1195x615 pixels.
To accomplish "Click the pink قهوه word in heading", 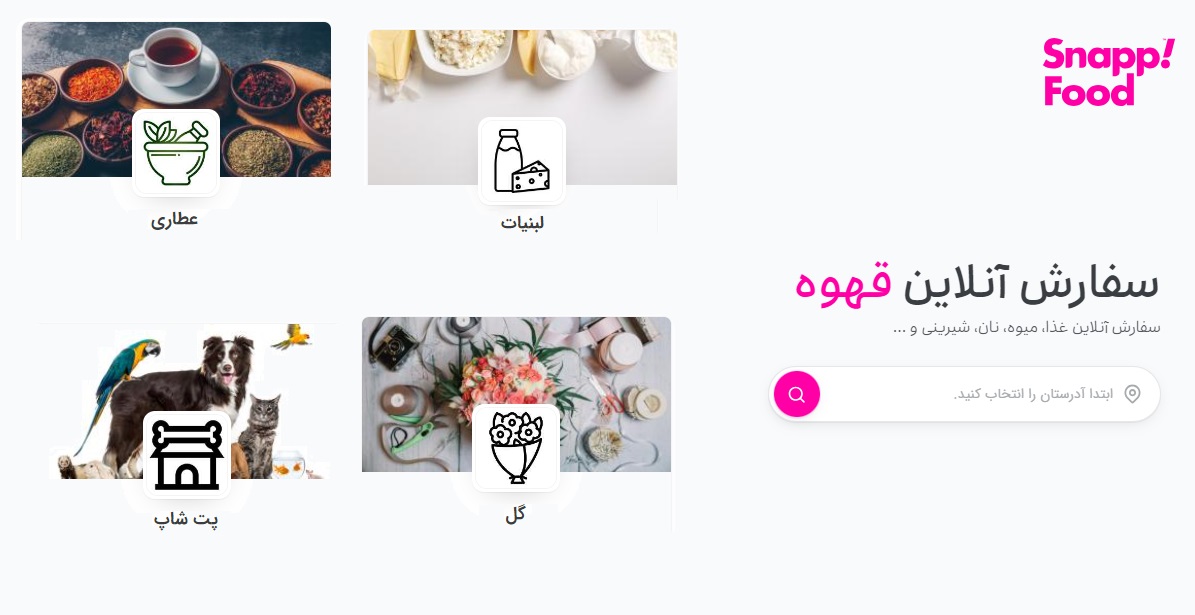I will [x=843, y=283].
